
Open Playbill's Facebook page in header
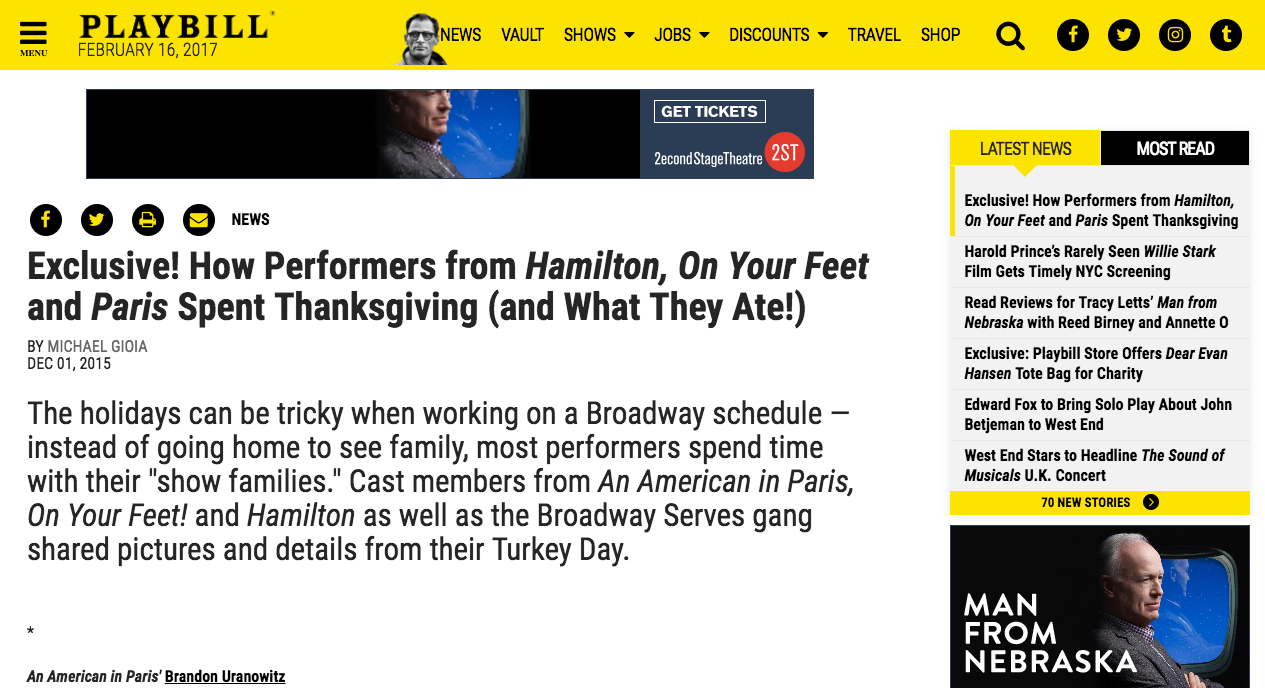(x=1073, y=36)
